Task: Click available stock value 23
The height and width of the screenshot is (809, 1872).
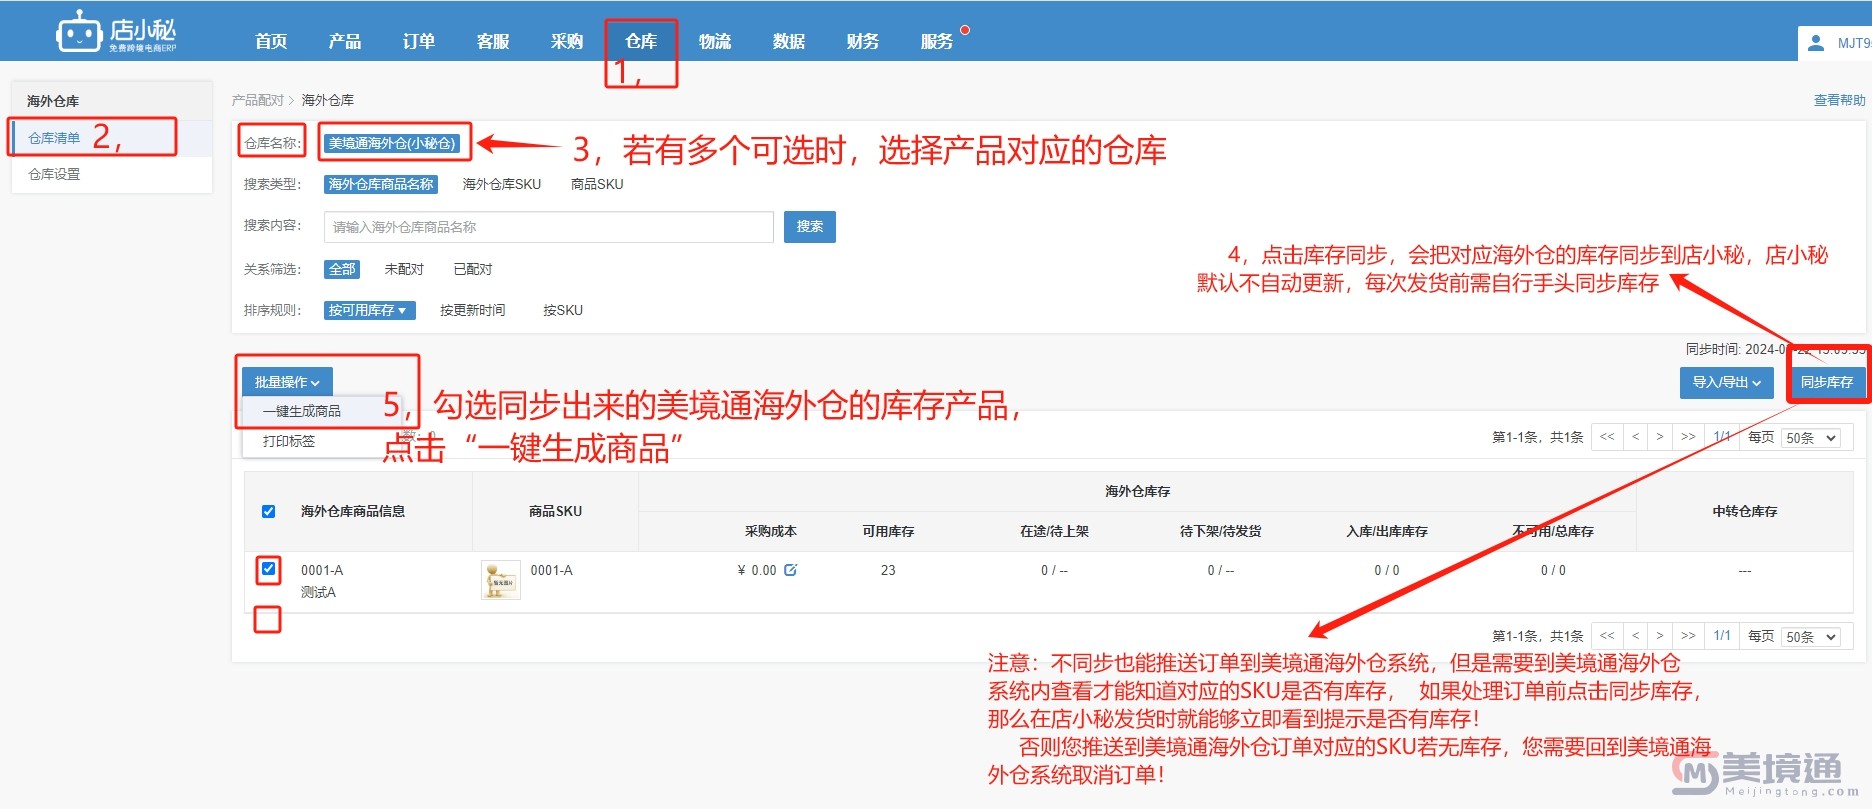Action: pyautogui.click(x=888, y=570)
